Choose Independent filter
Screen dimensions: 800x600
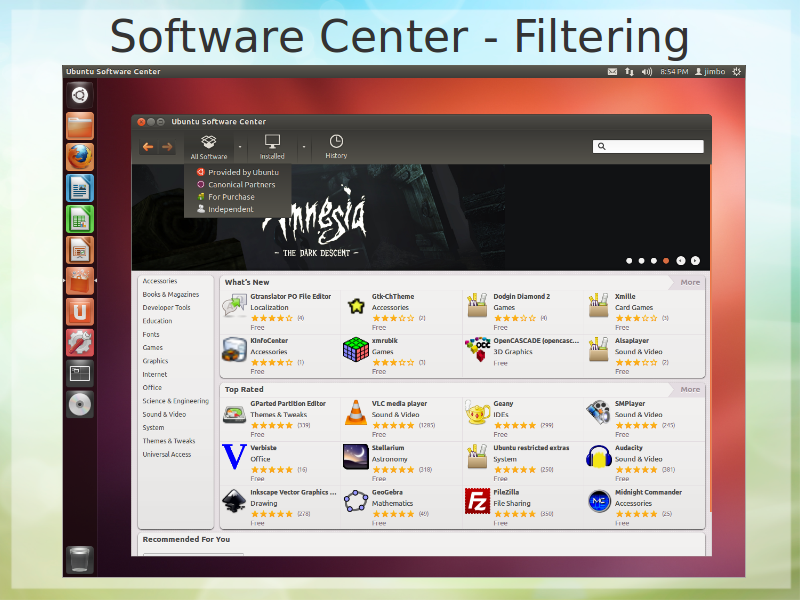pos(238,209)
